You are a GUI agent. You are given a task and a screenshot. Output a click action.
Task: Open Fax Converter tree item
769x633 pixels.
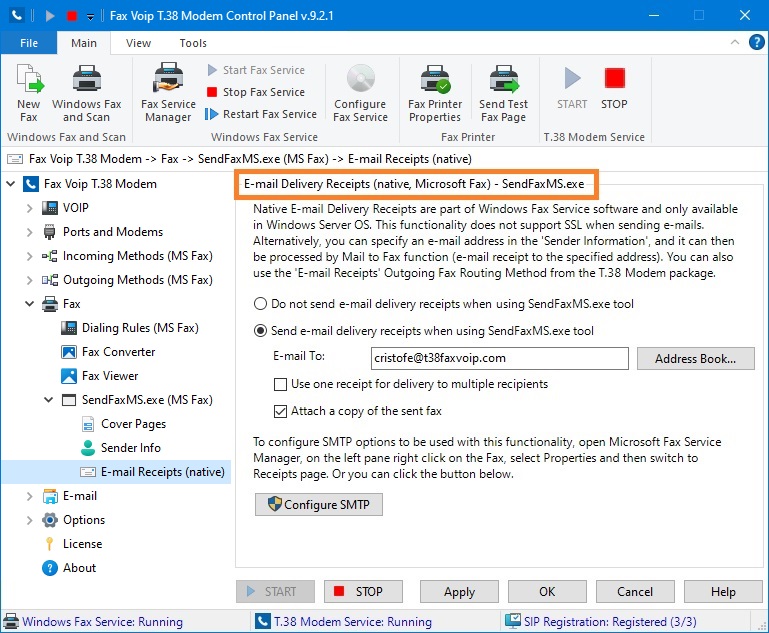118,352
